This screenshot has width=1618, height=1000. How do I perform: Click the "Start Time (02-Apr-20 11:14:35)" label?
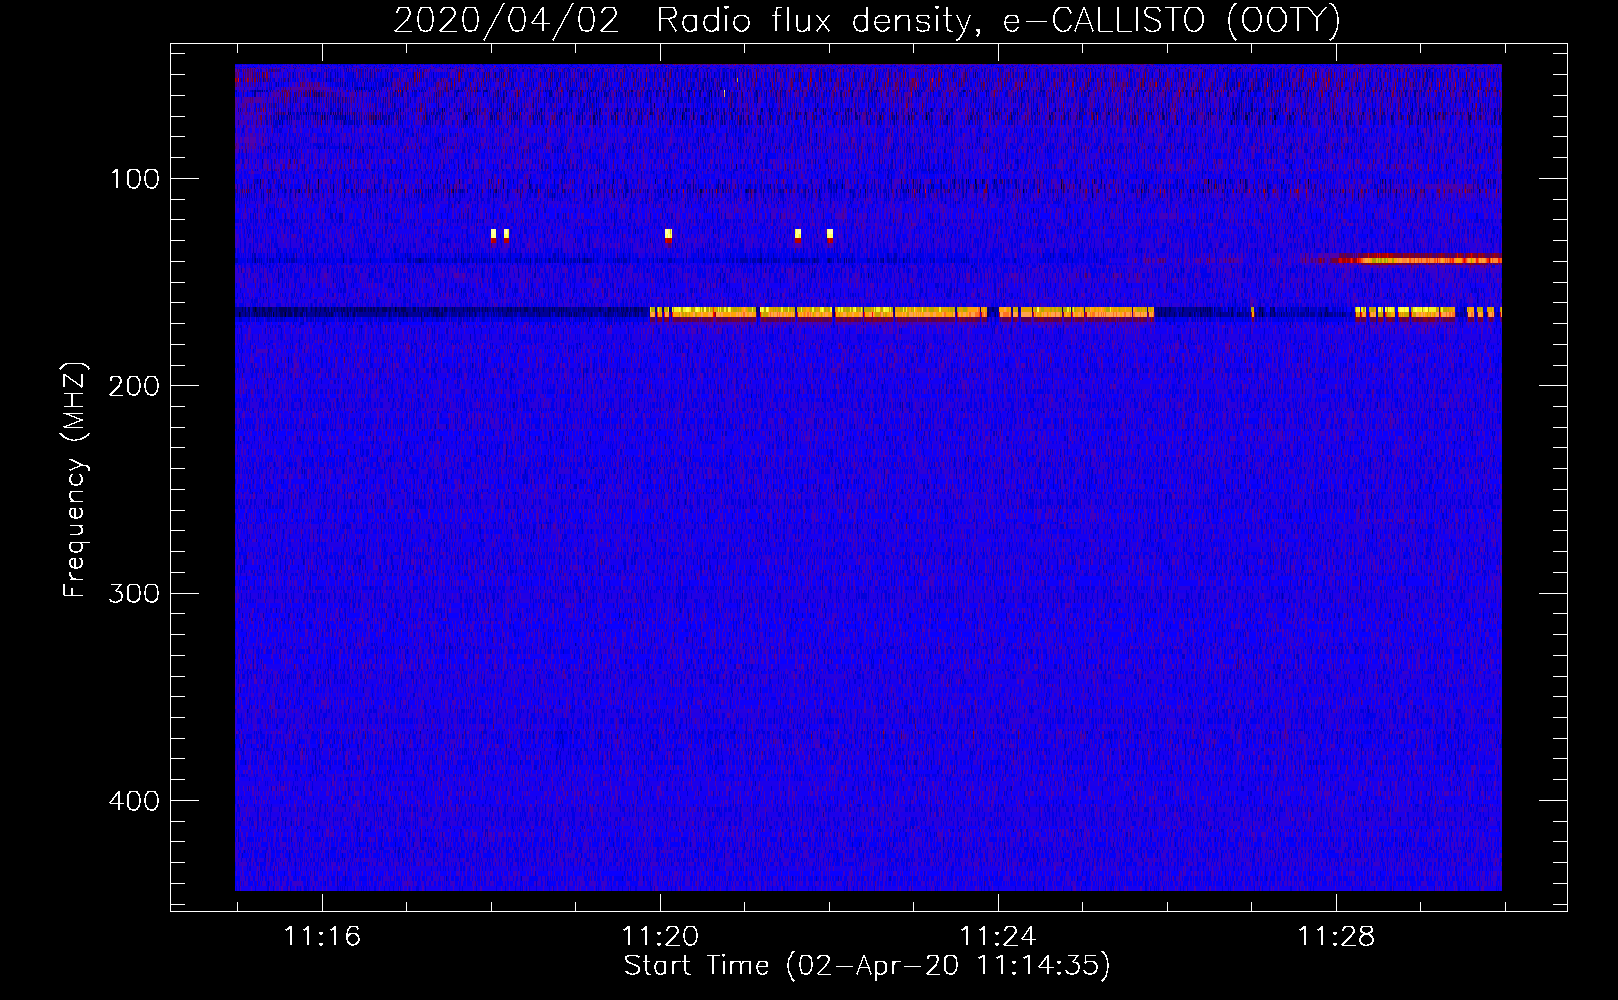coord(867,966)
